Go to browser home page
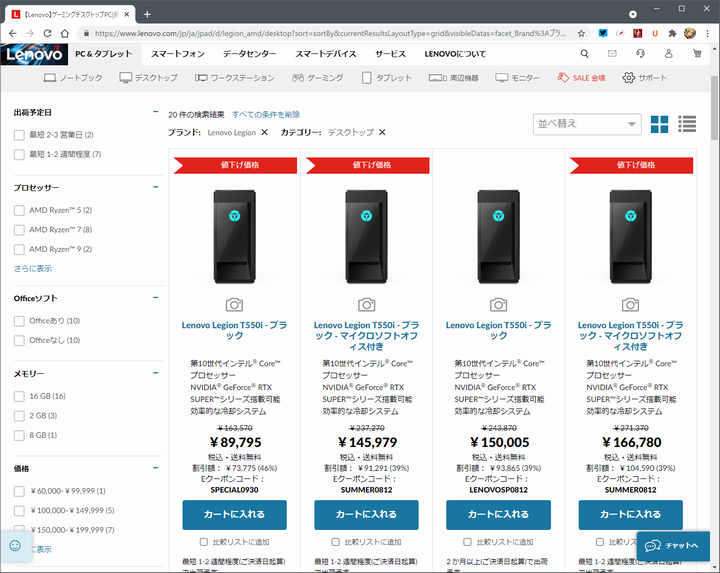This screenshot has height=573, width=720. 65,33
